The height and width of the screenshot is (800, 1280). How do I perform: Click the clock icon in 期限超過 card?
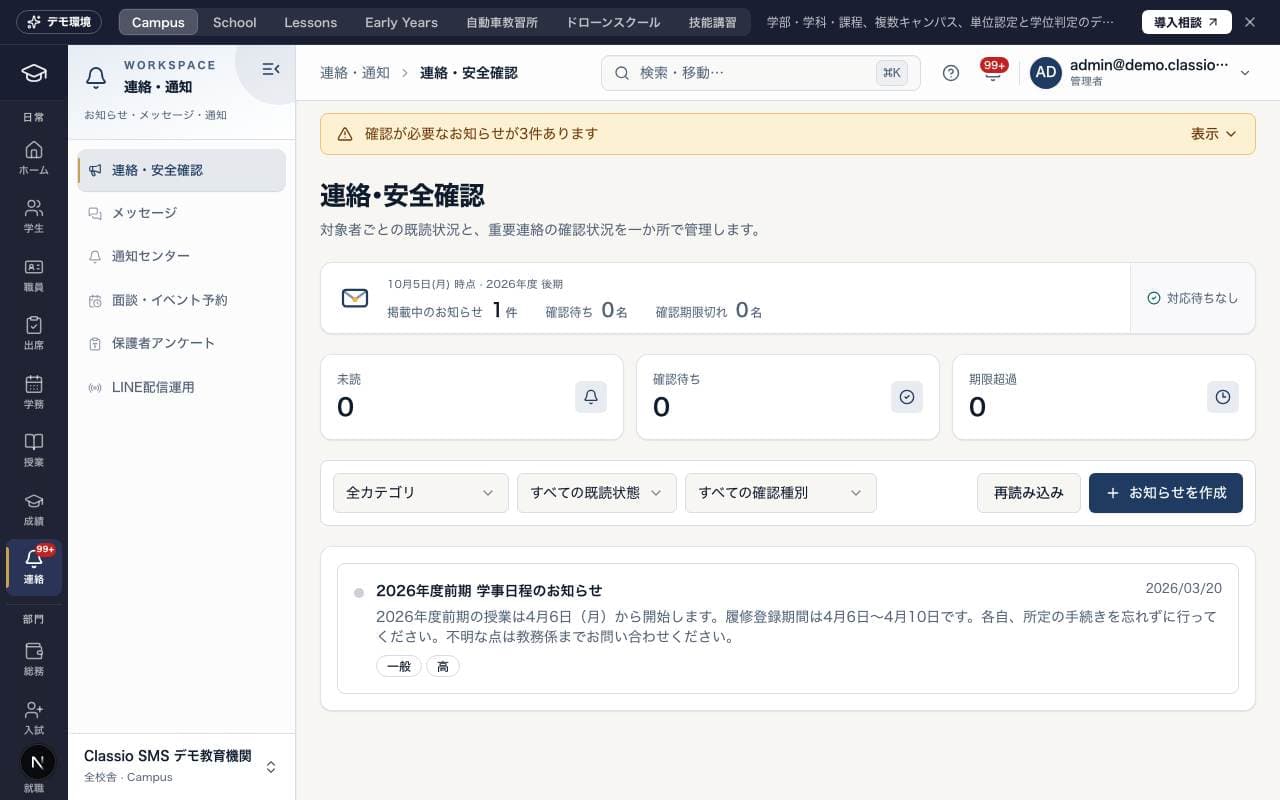[1223, 397]
